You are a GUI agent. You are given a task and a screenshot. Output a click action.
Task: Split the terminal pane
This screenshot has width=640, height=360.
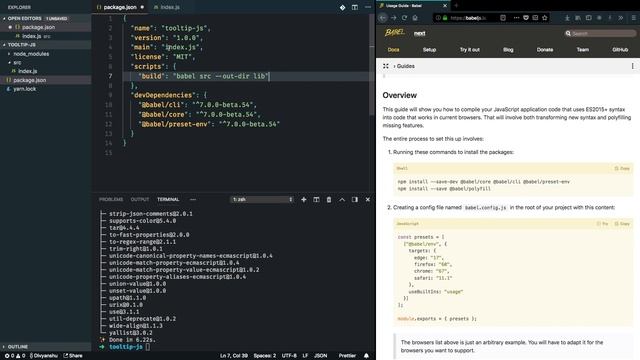[316, 200]
